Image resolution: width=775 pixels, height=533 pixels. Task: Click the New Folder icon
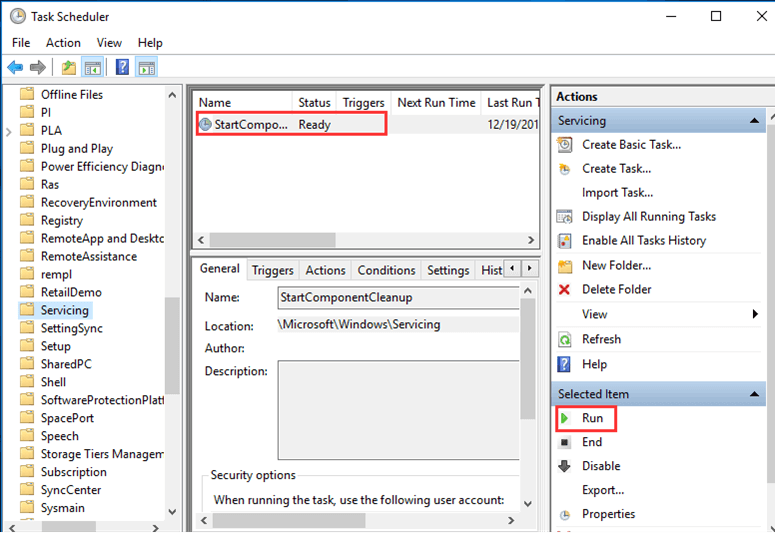pos(564,266)
